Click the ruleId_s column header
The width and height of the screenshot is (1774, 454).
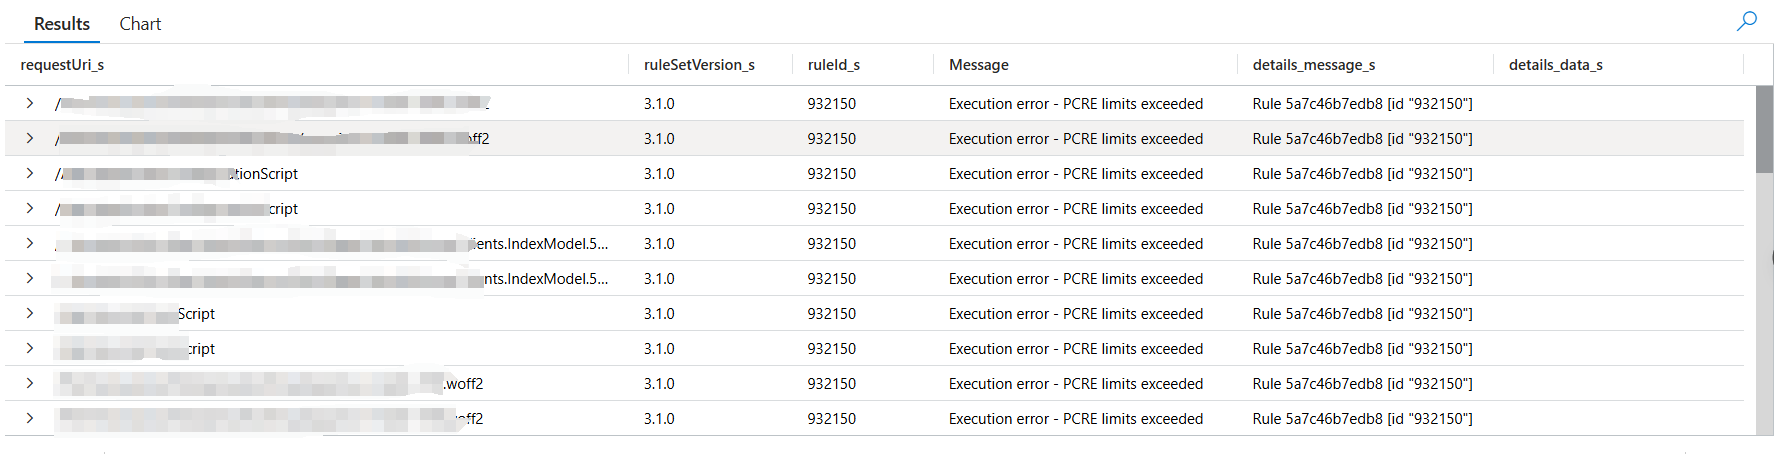tap(833, 65)
